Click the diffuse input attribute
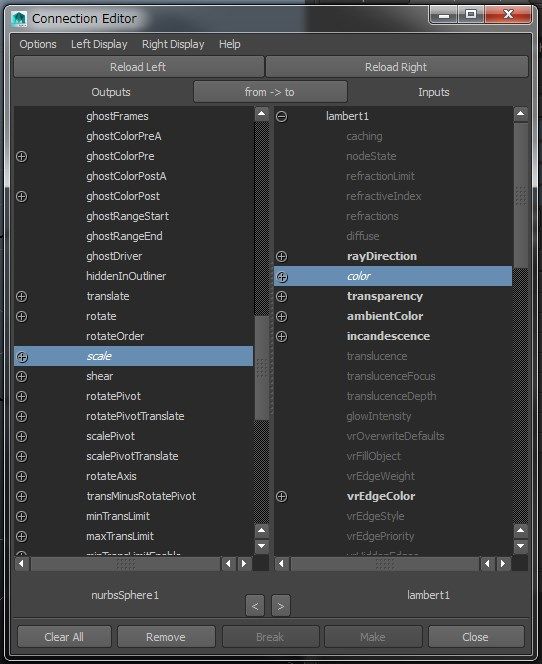Screen dimensions: 542x664 363,236
